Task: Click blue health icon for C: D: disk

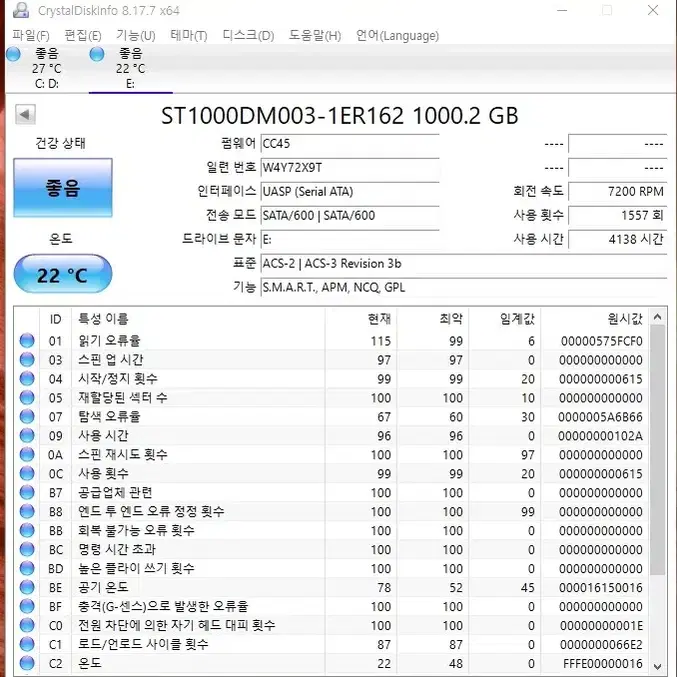Action: (13, 54)
